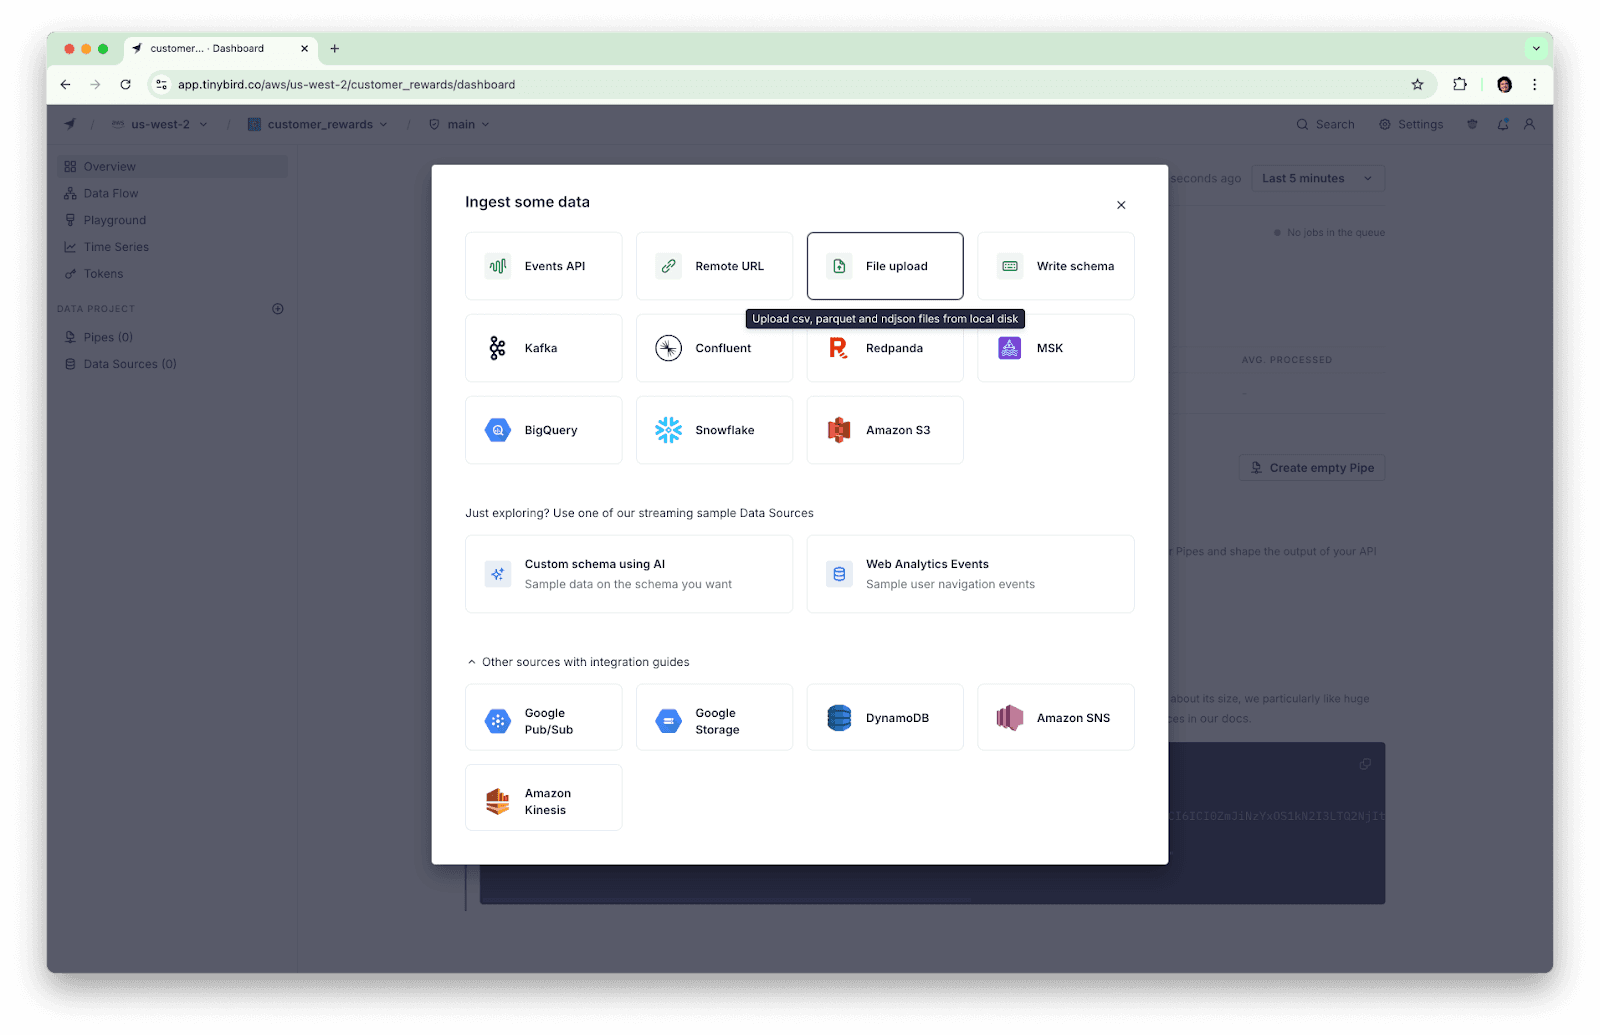1600x1035 pixels.
Task: Click the copy icon in code block
Action: (1365, 764)
